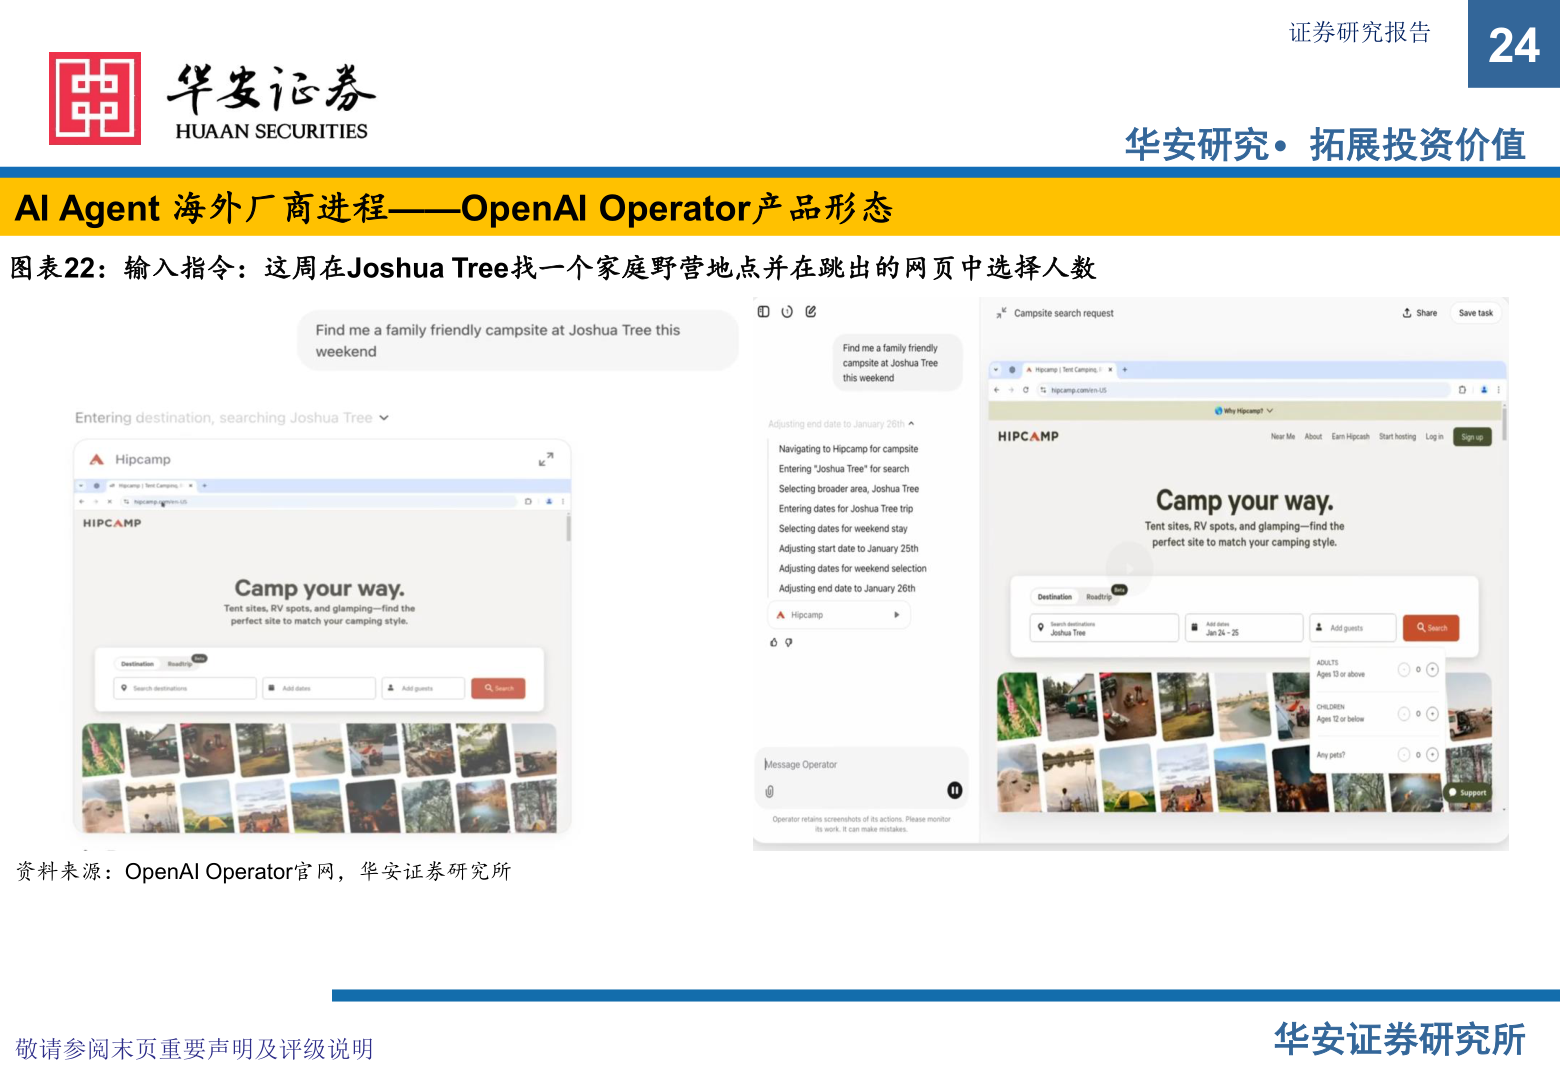Click HIPCAMP logo in right screenshot
Viewport: 1560px width, 1080px height.
pyautogui.click(x=1028, y=437)
